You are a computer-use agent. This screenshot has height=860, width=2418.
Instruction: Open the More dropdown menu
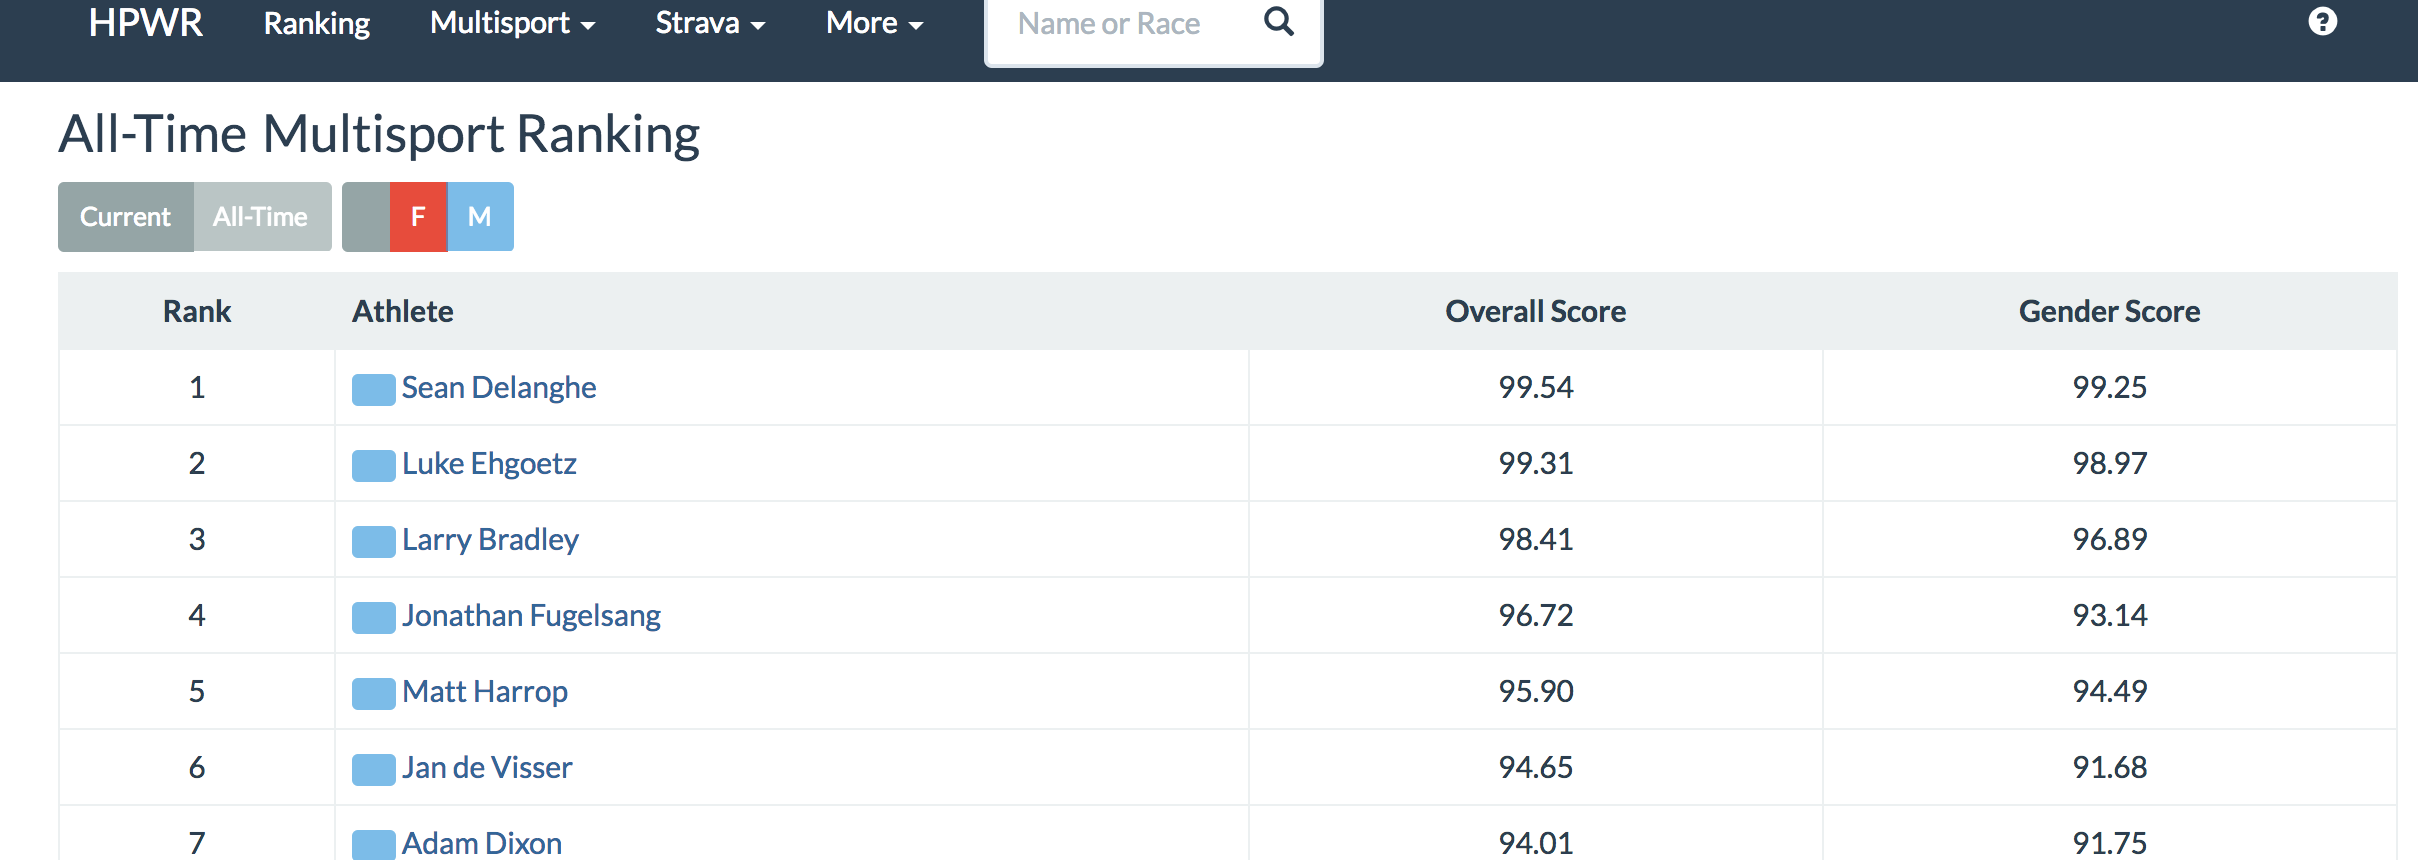coord(874,24)
